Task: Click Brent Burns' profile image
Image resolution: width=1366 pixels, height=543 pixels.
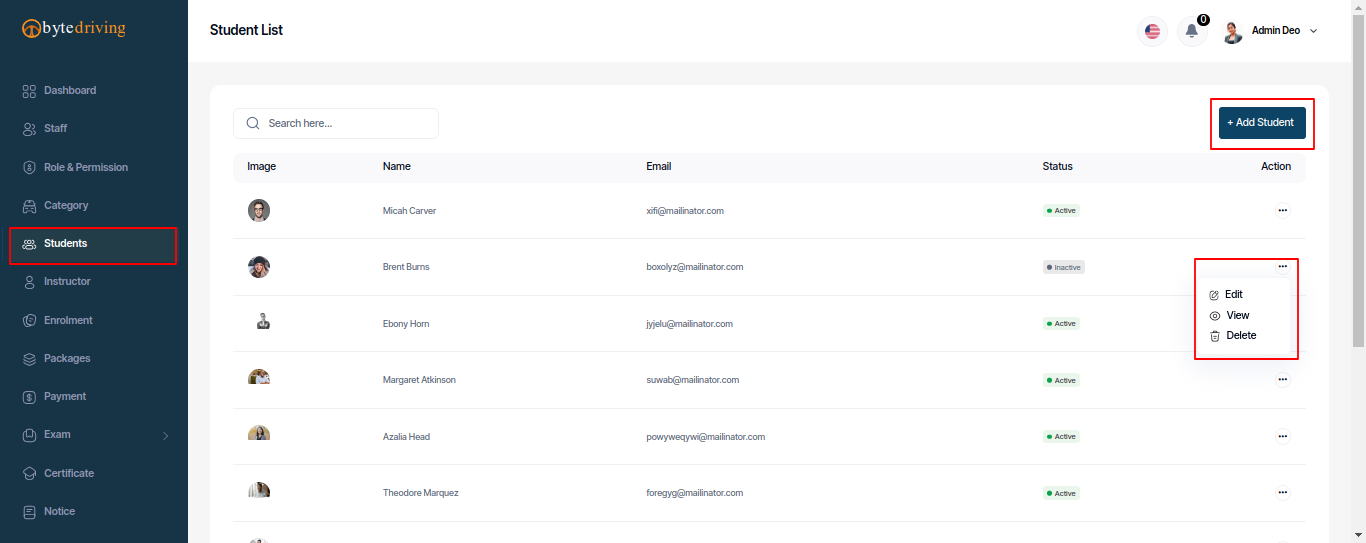Action: coord(259,267)
